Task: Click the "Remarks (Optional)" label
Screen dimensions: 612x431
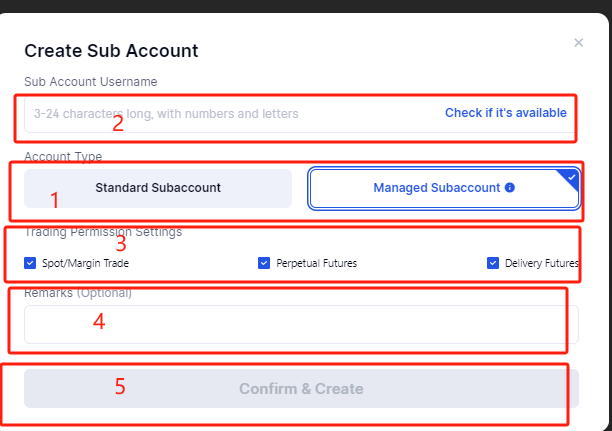Action: (78, 293)
